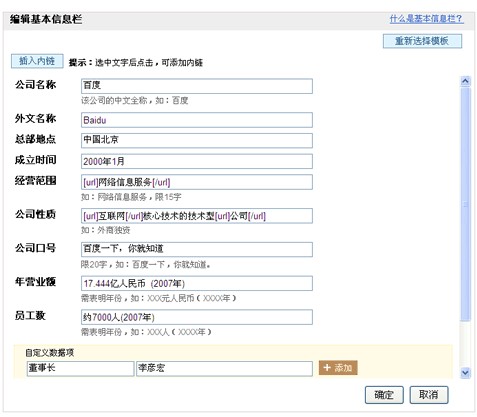Click the 年营业额 field showing 17.444亿人民币

[197, 283]
